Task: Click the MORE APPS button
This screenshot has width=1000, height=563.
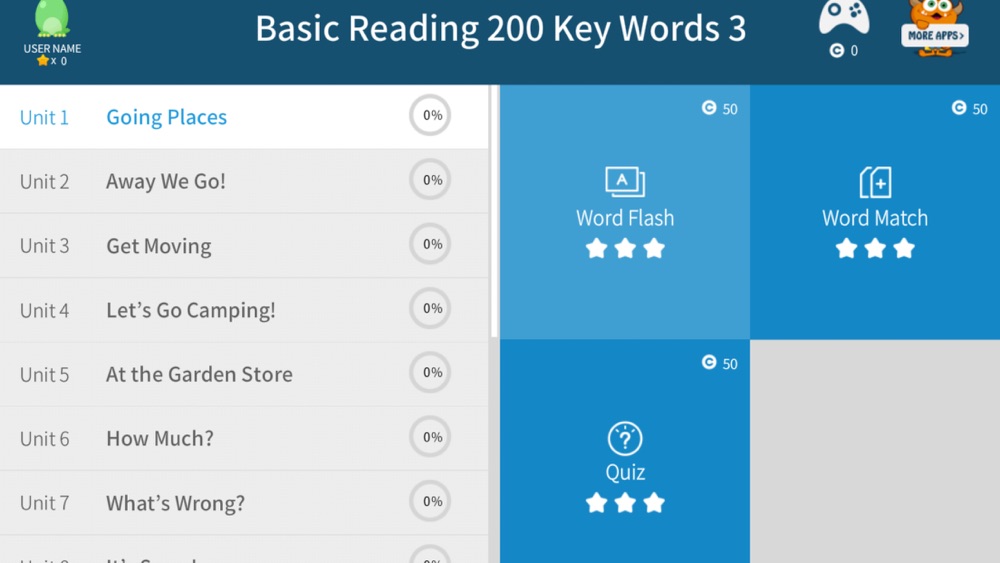Action: click(x=935, y=35)
